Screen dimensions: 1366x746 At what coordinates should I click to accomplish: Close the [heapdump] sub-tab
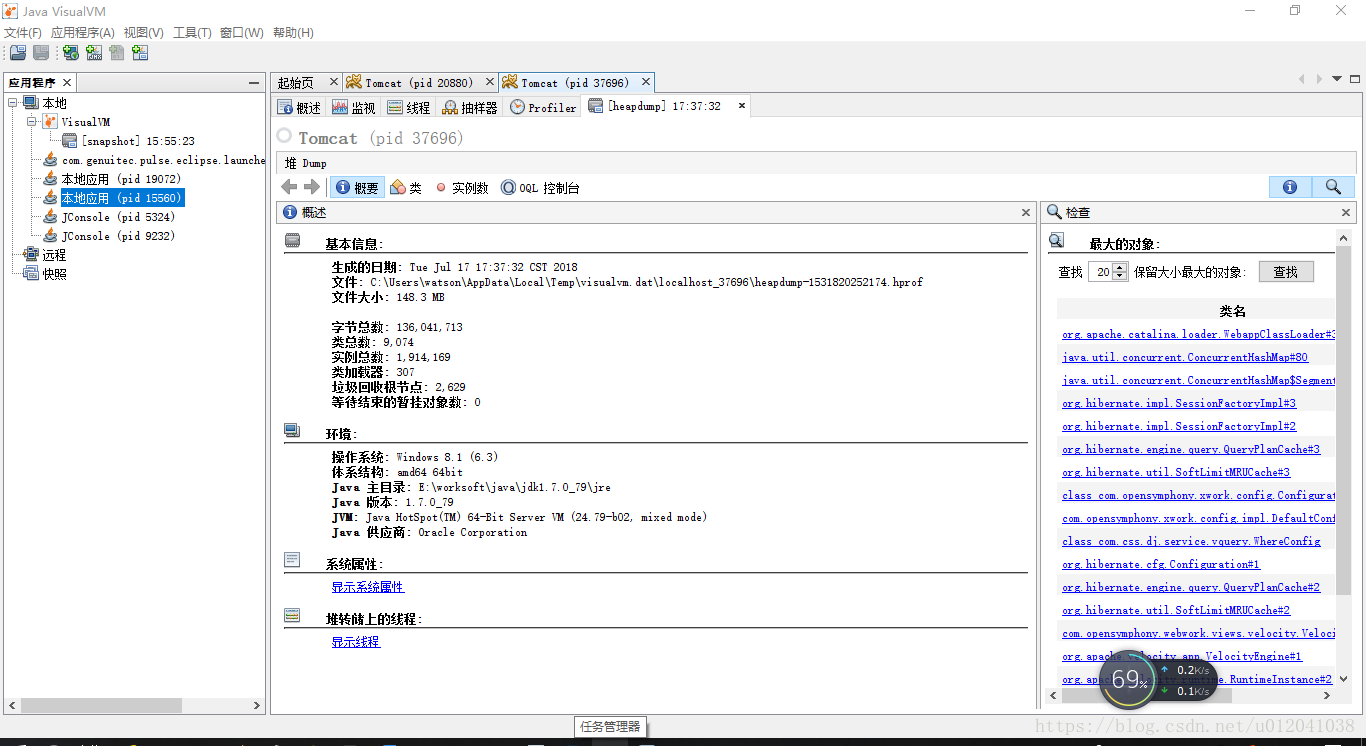coord(742,105)
